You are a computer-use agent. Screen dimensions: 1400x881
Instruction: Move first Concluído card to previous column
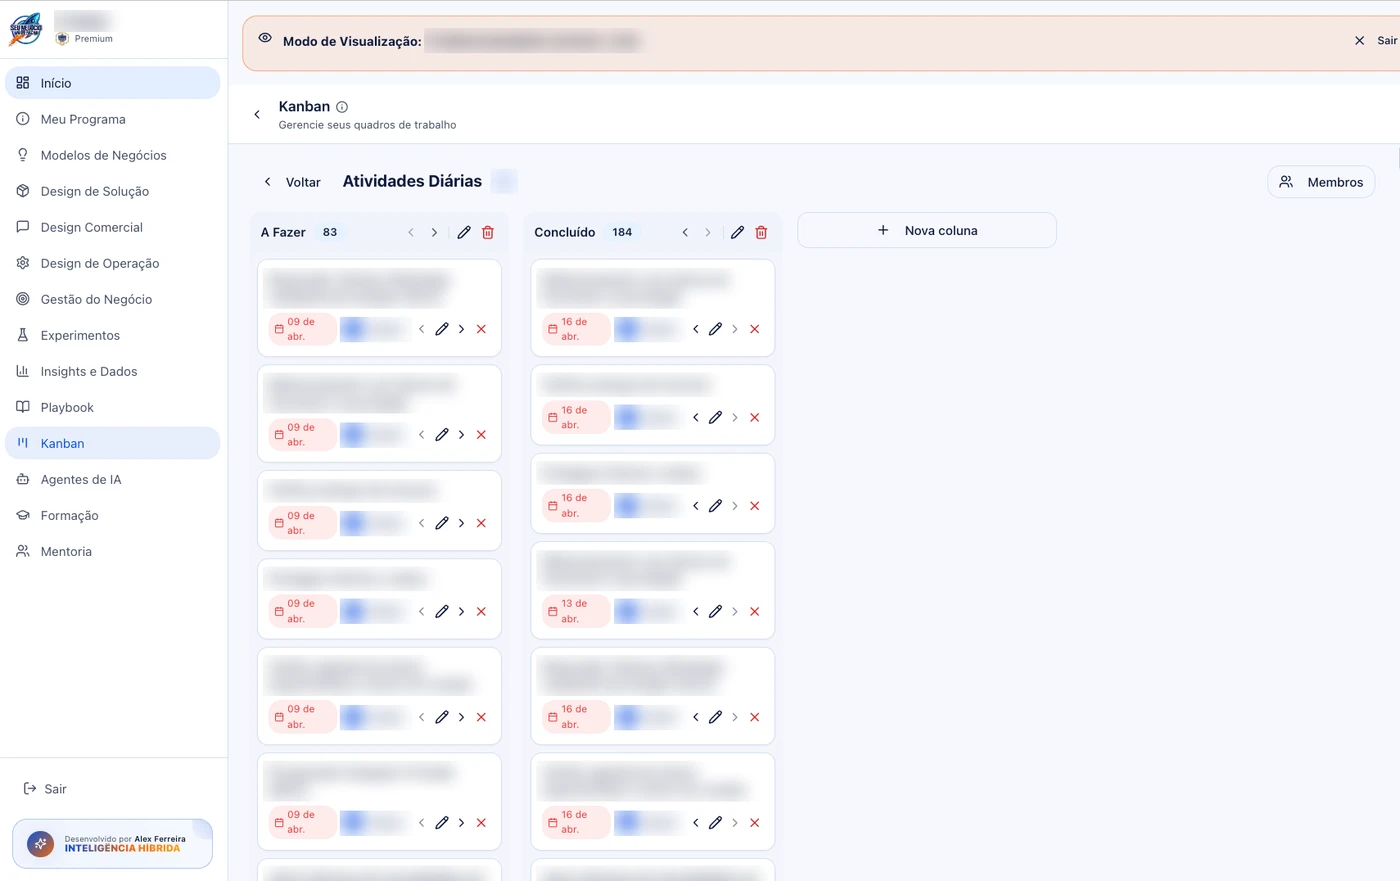(696, 329)
